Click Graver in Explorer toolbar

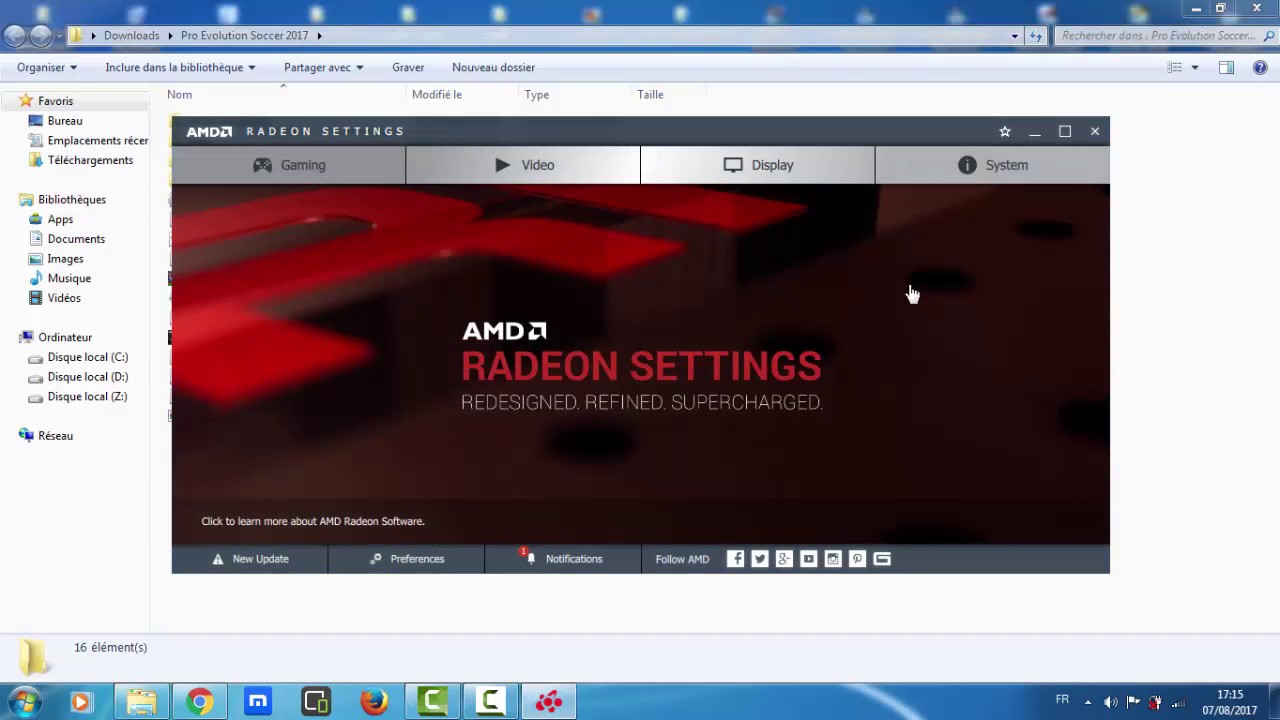(408, 67)
